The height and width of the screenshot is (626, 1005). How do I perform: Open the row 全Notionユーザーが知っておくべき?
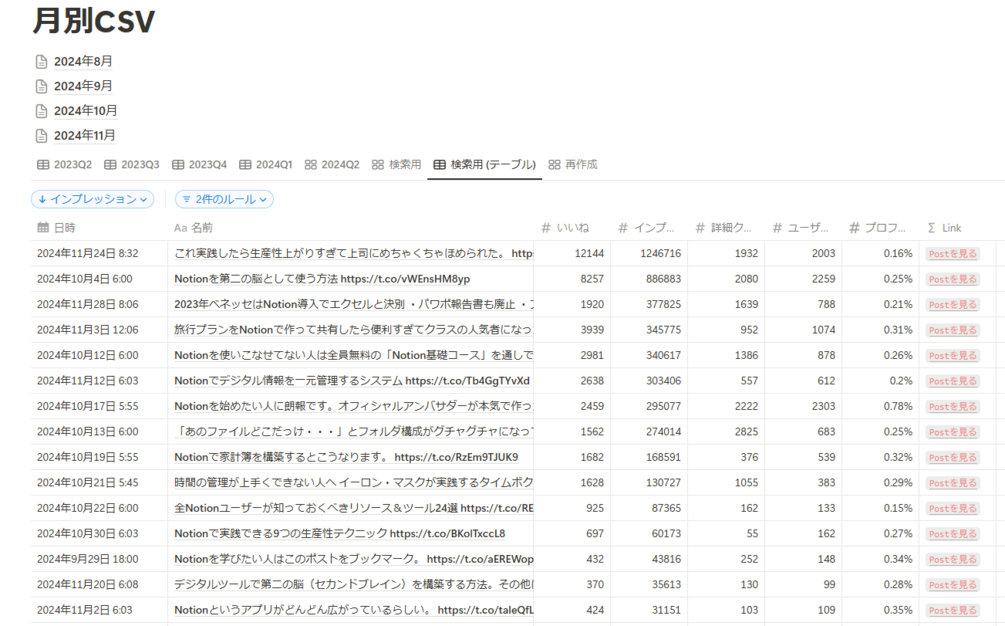(x=353, y=509)
